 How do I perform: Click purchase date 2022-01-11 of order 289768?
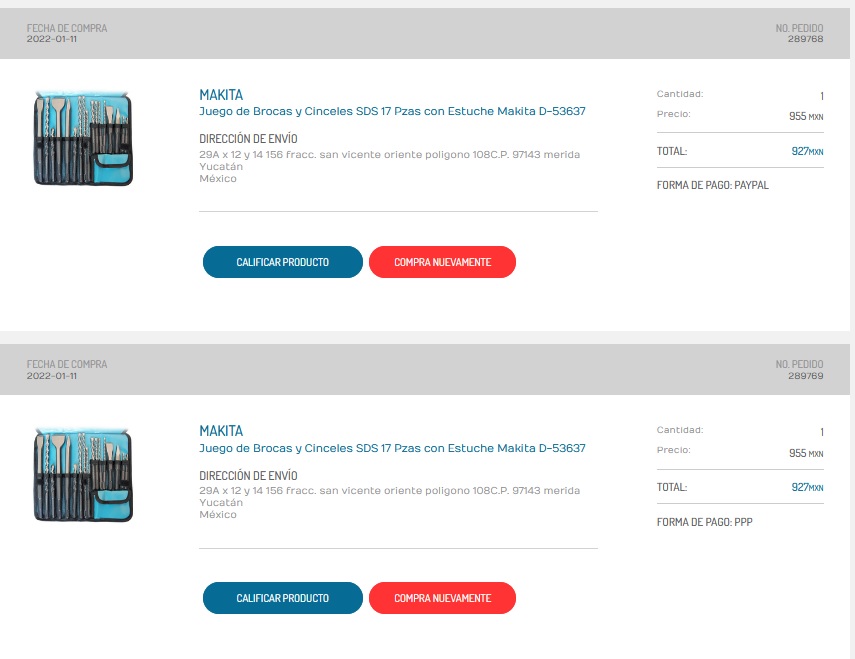click(x=52, y=39)
